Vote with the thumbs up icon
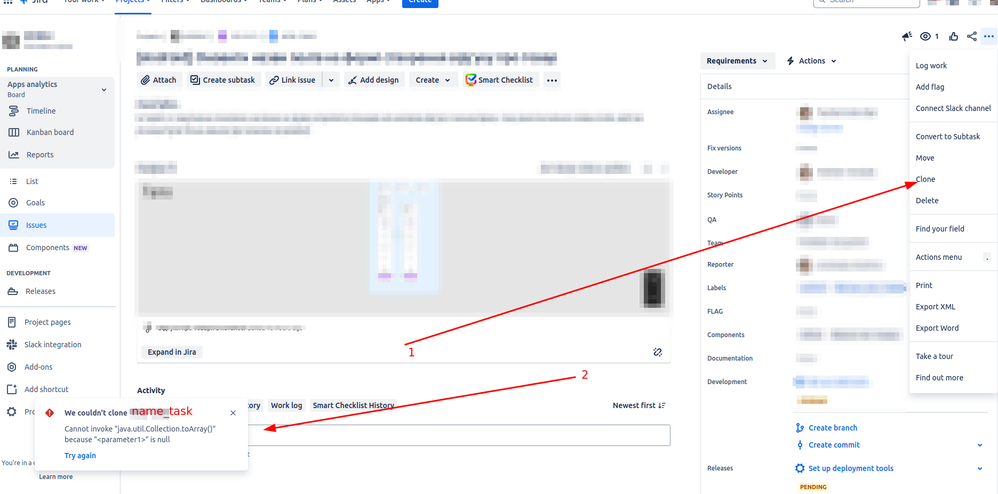The image size is (998, 494). pyautogui.click(x=953, y=36)
